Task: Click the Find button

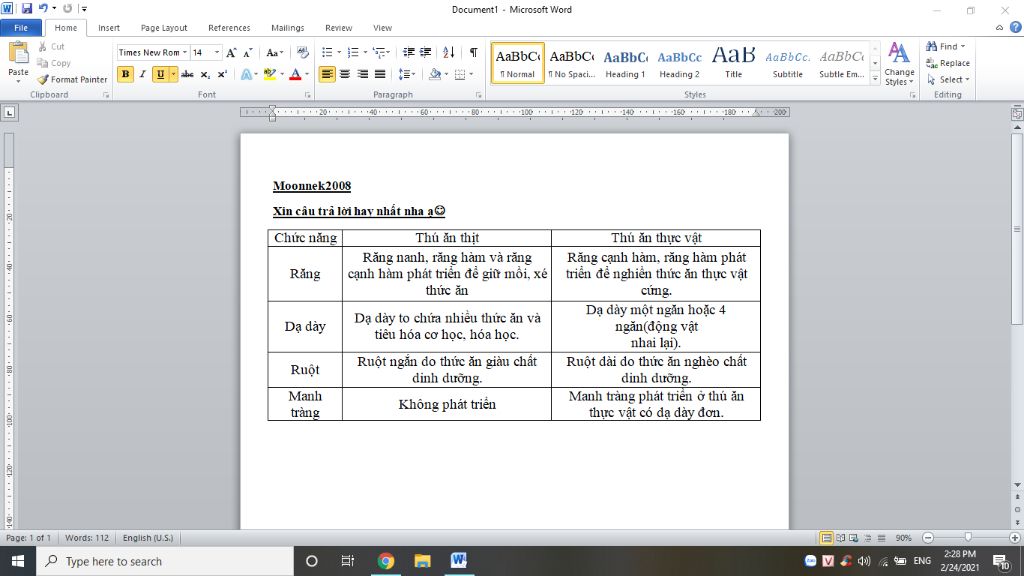Action: [x=946, y=46]
